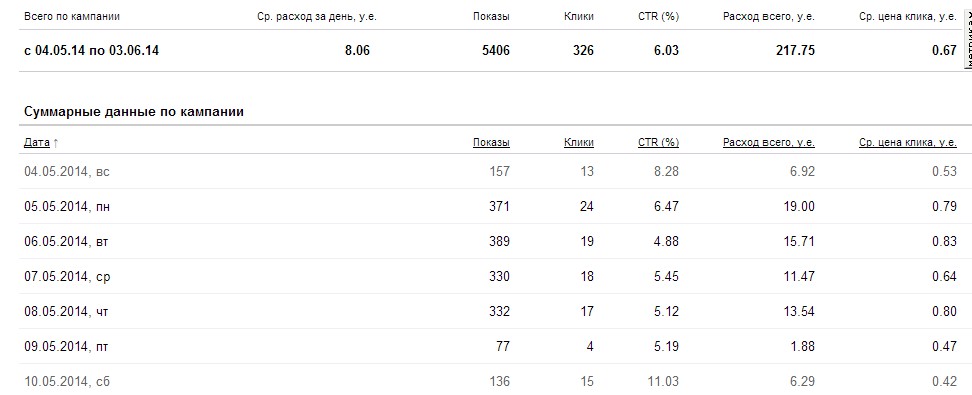Screen dimensions: 972x395
Task: Click total impressions value 5406
Action: [x=496, y=51]
